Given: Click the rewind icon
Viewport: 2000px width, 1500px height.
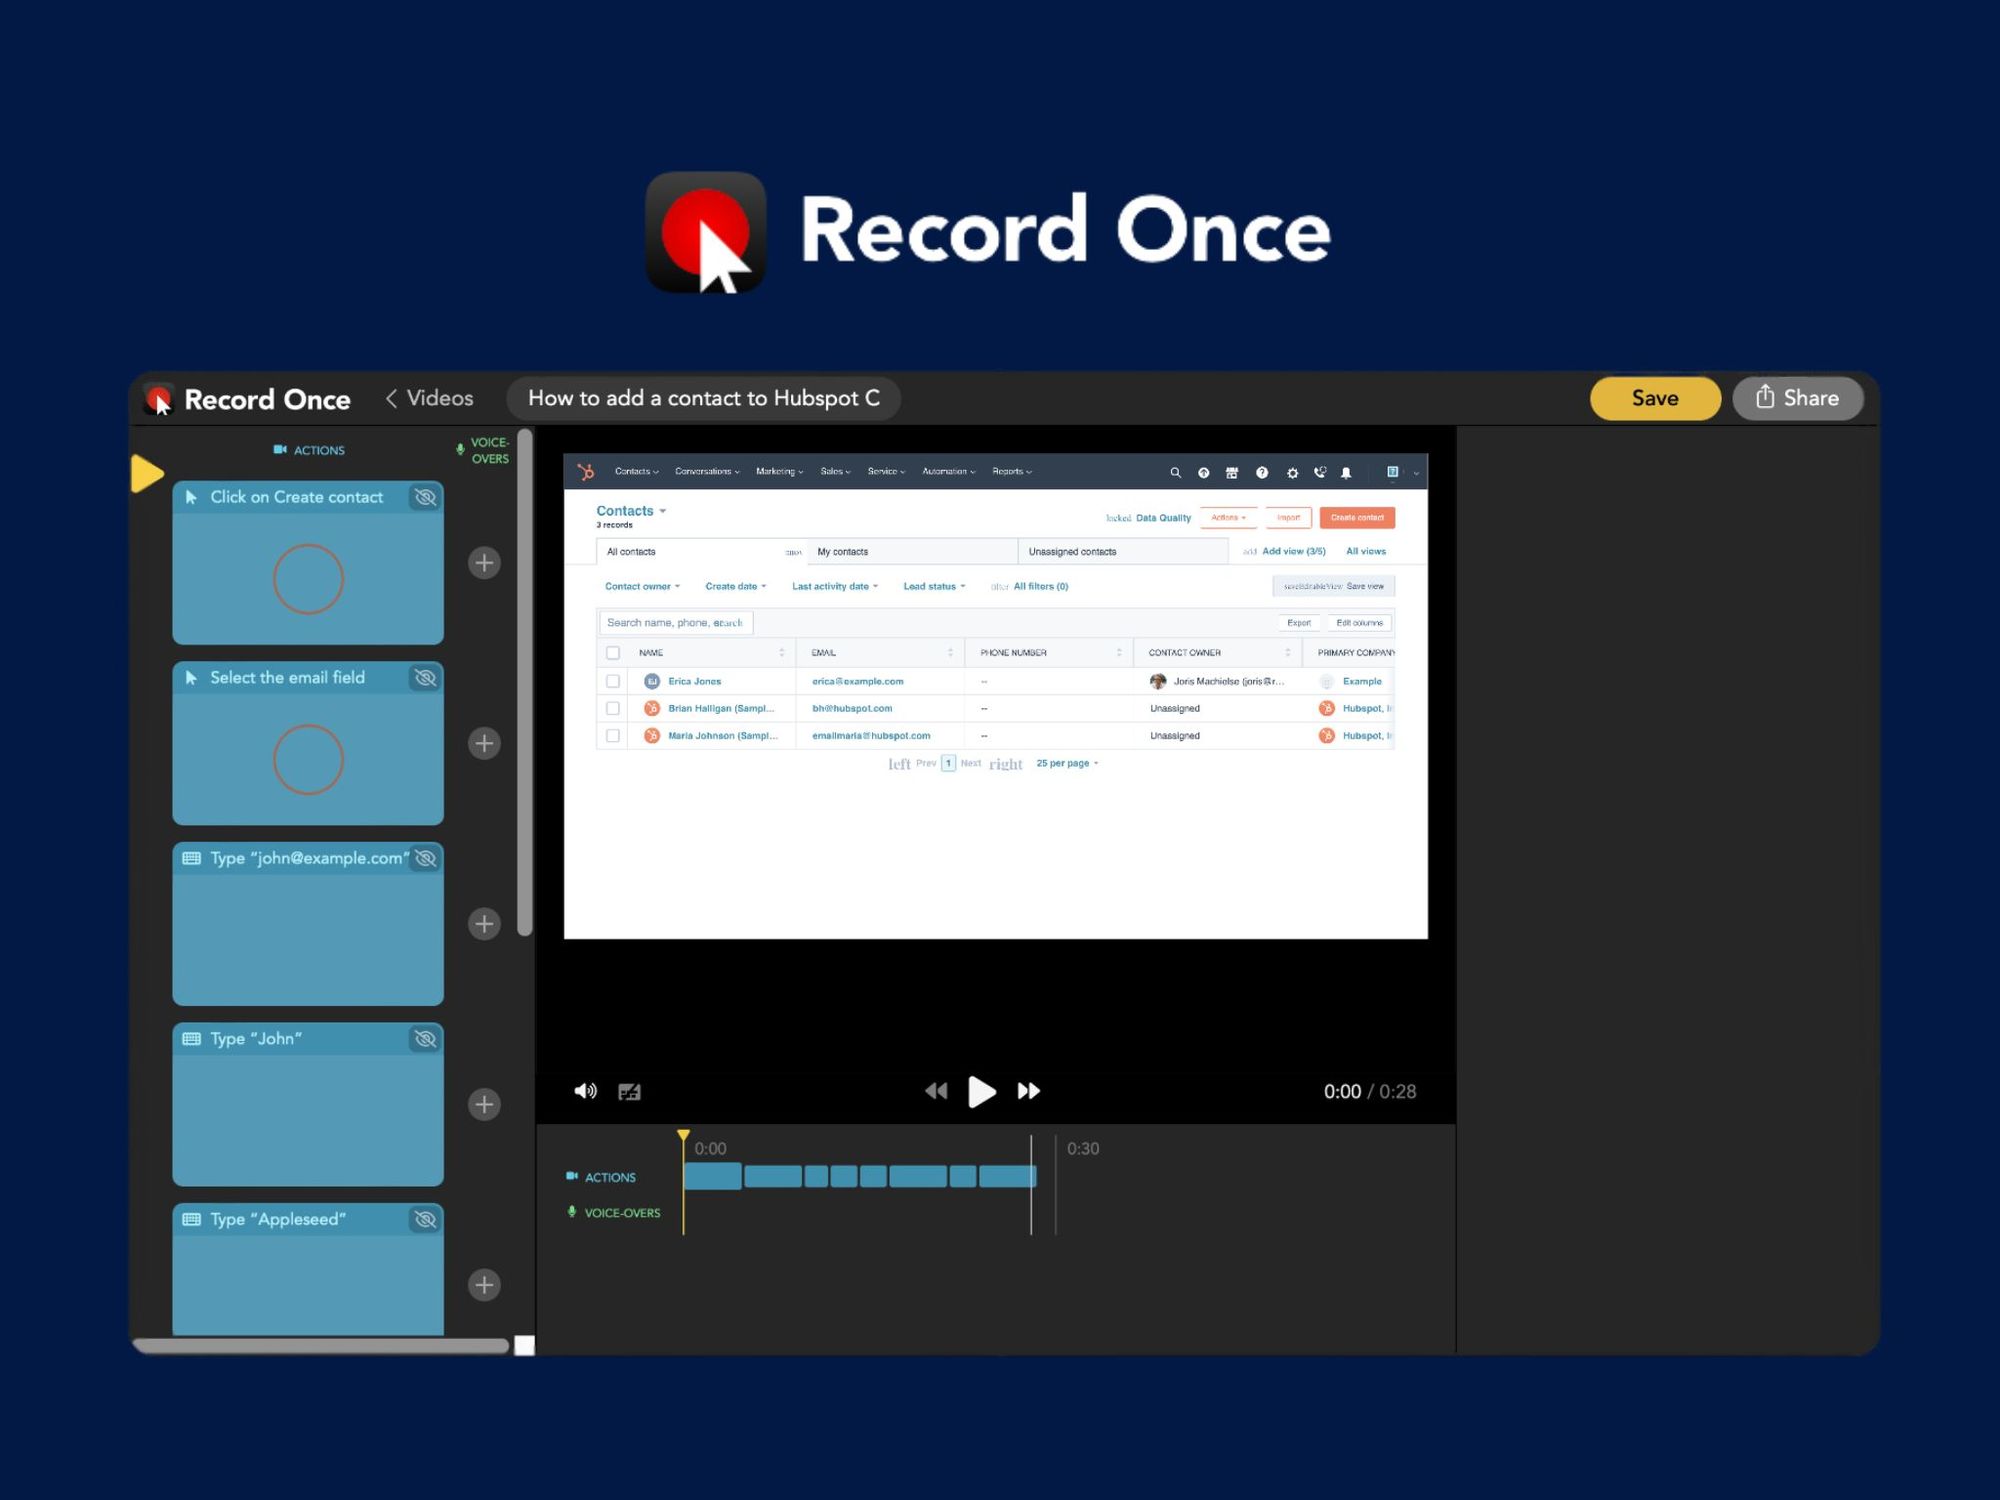Looking at the screenshot, I should tap(936, 1091).
